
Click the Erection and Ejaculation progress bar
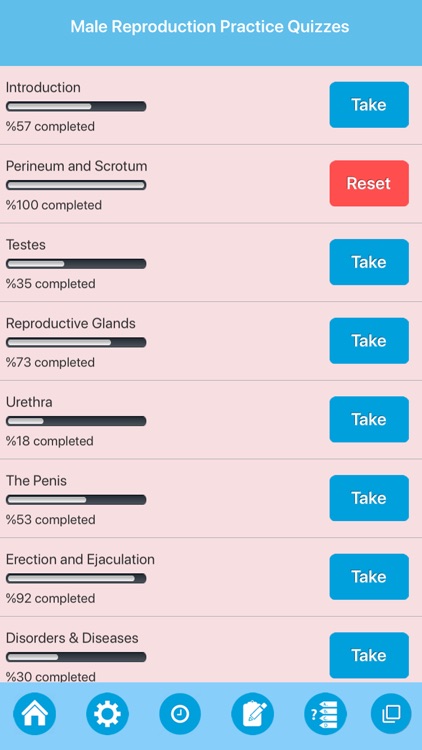coord(76,578)
